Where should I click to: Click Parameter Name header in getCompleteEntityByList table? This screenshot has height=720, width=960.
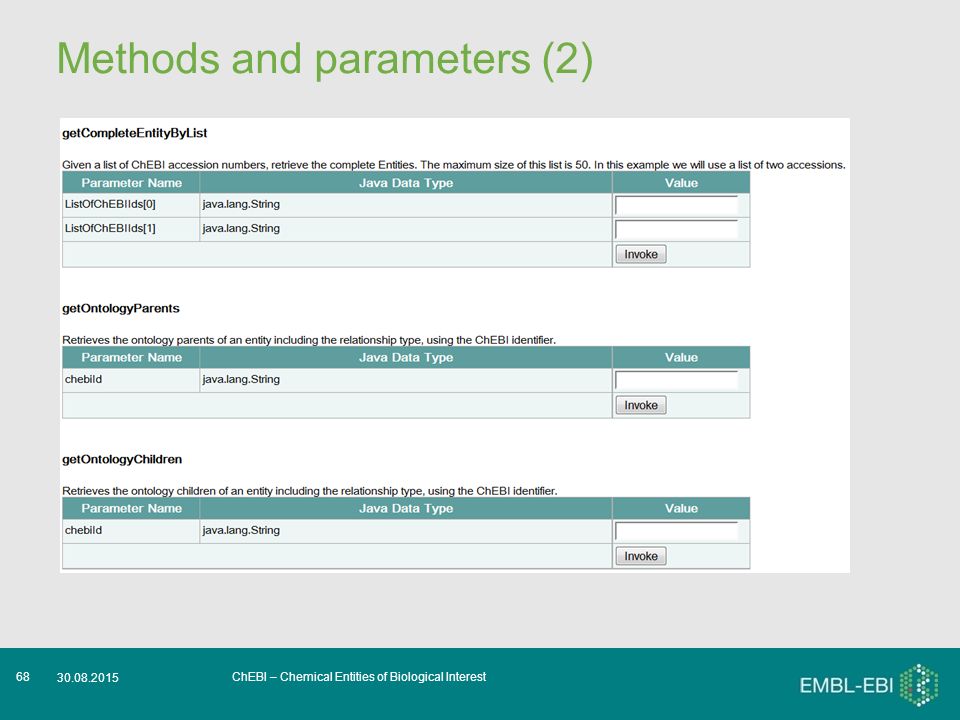tap(131, 182)
